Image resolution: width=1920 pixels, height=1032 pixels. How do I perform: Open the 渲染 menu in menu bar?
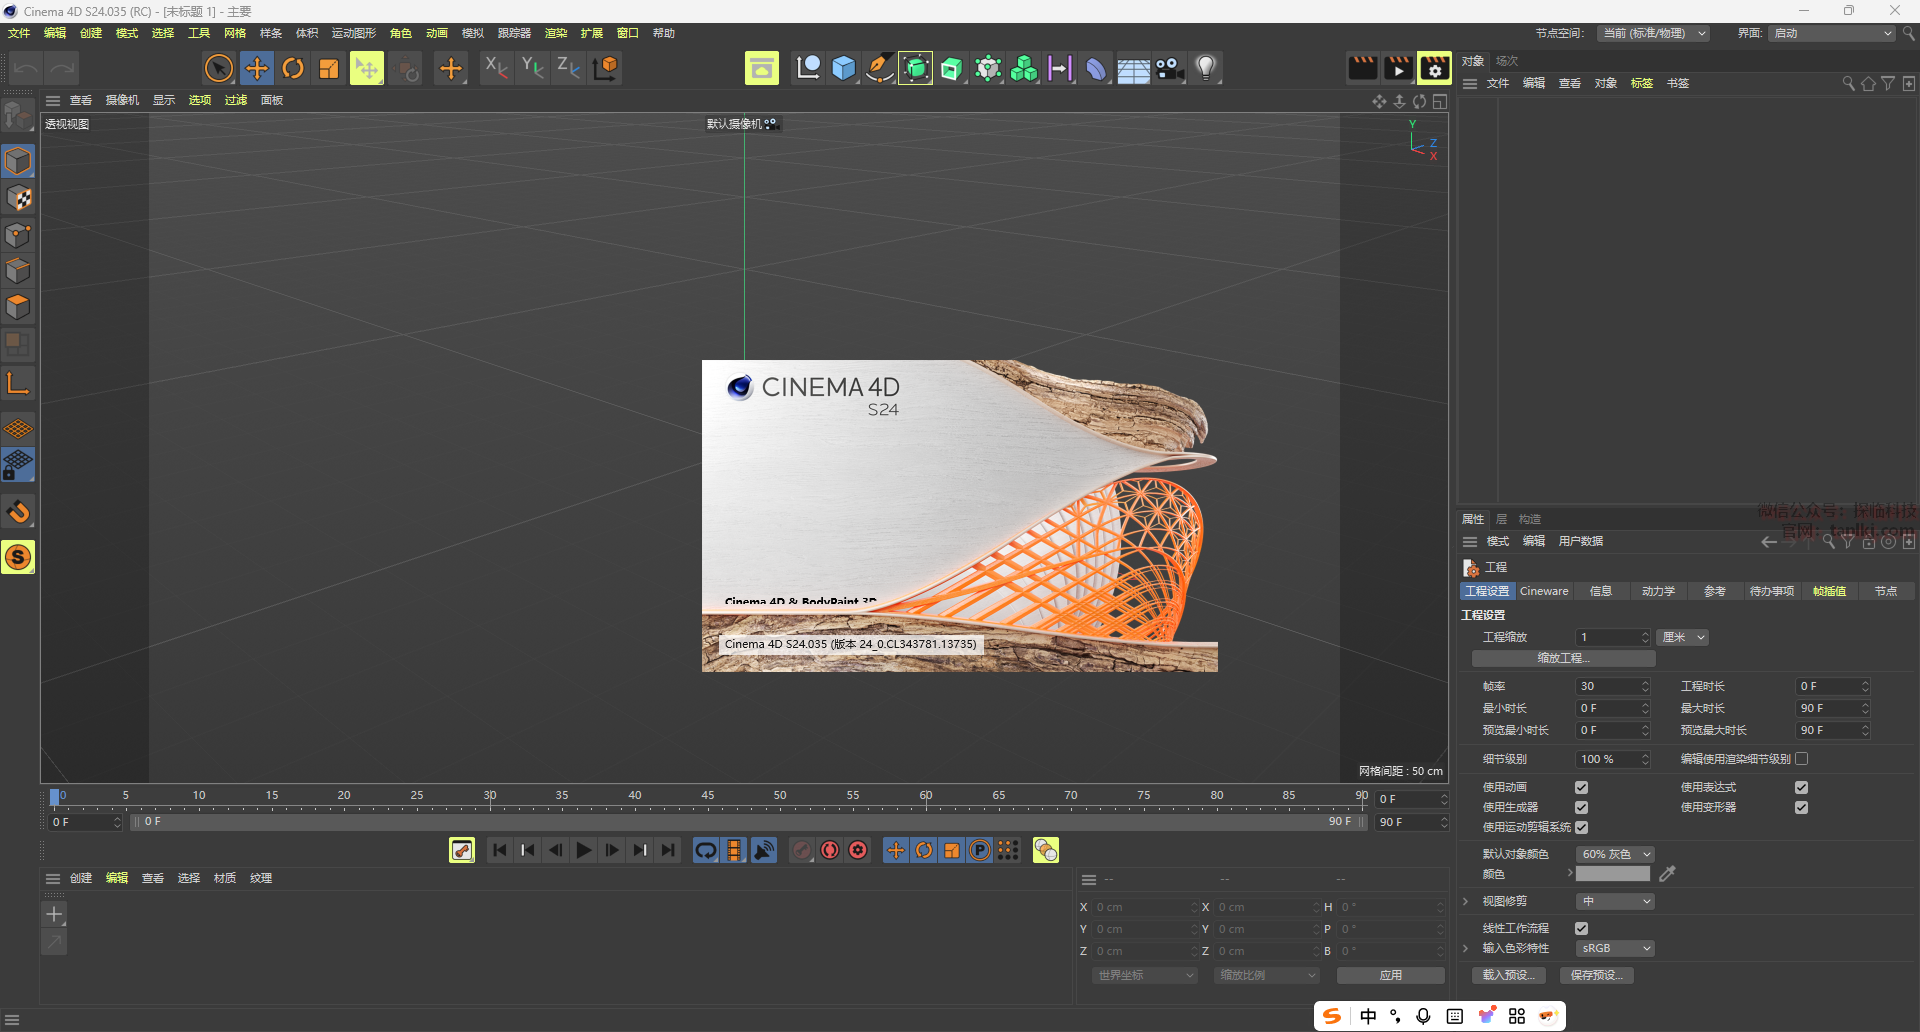coord(555,33)
